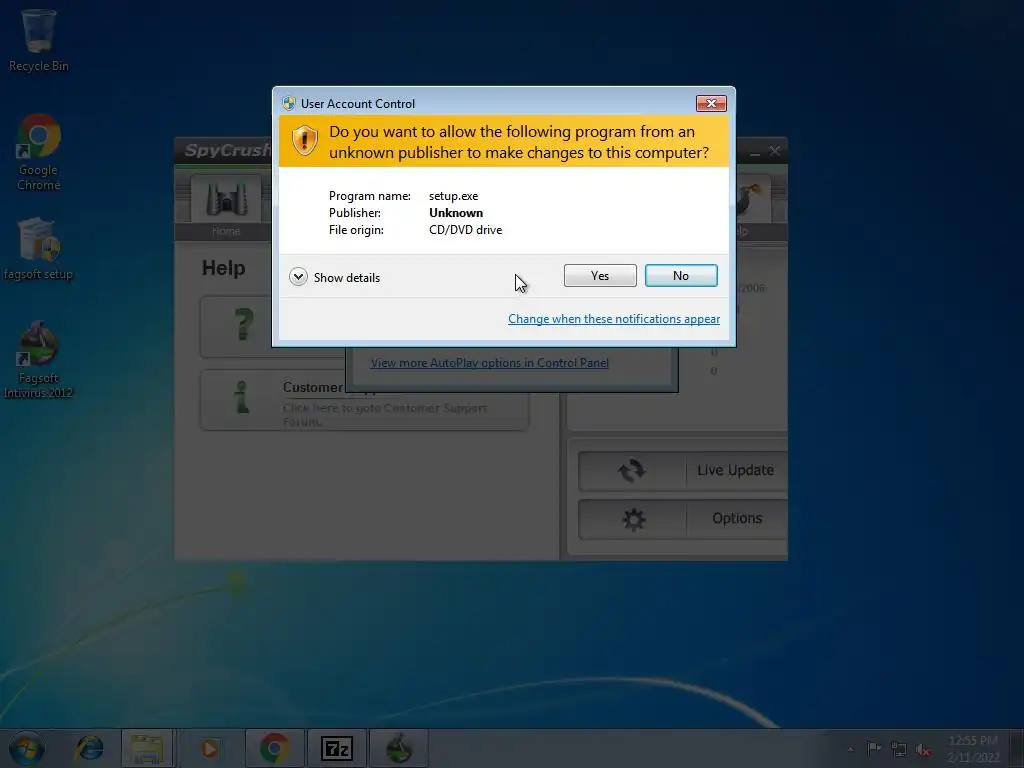Open the Home tab in SpyCrush window
Viewport: 1024px width, 768px height.
(226, 208)
